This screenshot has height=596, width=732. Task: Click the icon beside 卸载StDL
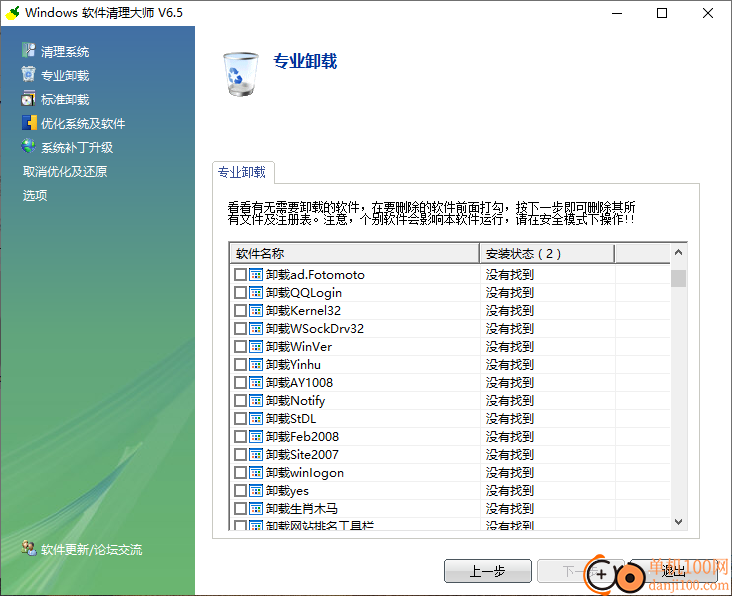coord(256,419)
